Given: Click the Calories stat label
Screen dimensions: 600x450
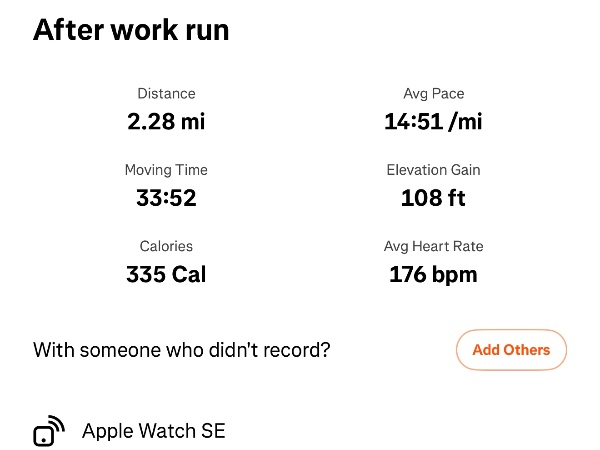Looking at the screenshot, I should 166,246.
